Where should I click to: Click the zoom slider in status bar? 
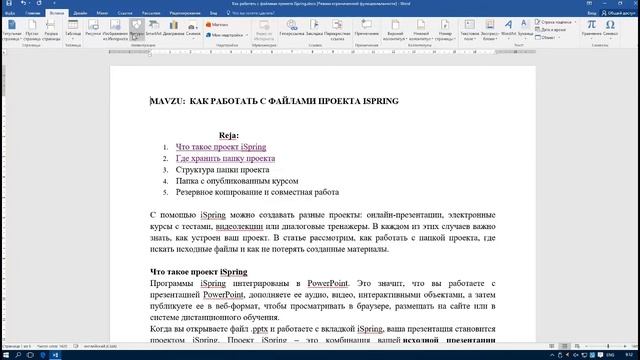tap(608, 346)
